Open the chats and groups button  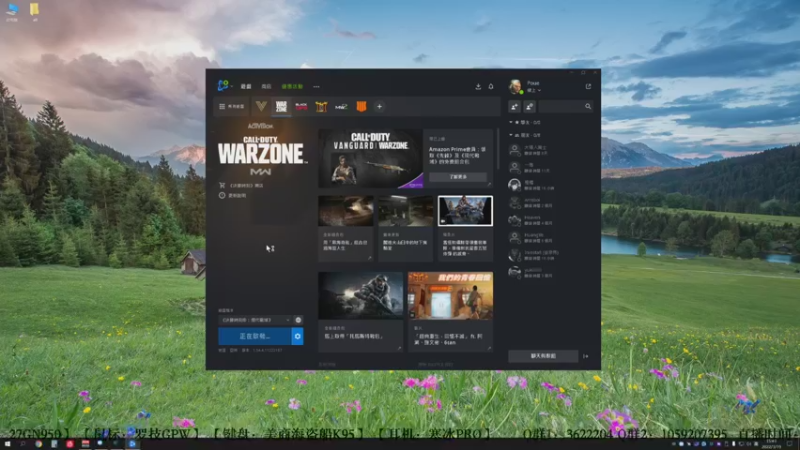click(x=543, y=356)
